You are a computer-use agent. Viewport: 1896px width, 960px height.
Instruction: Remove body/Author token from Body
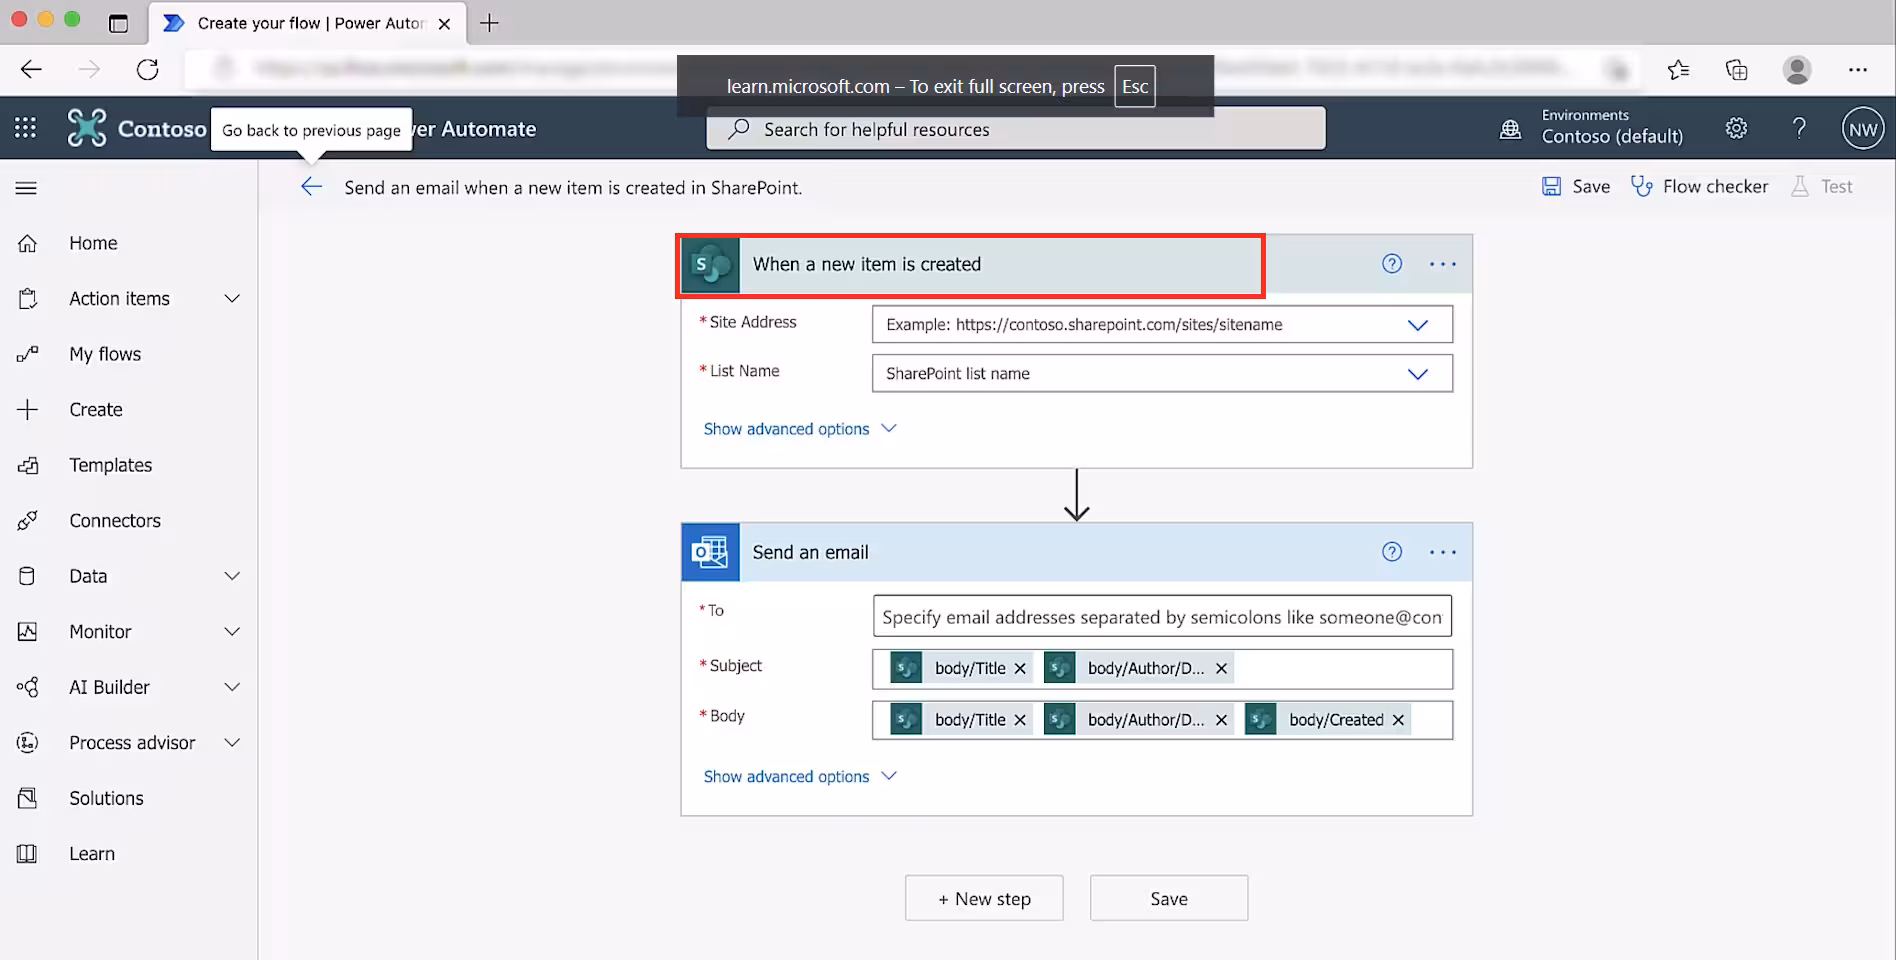click(1221, 720)
